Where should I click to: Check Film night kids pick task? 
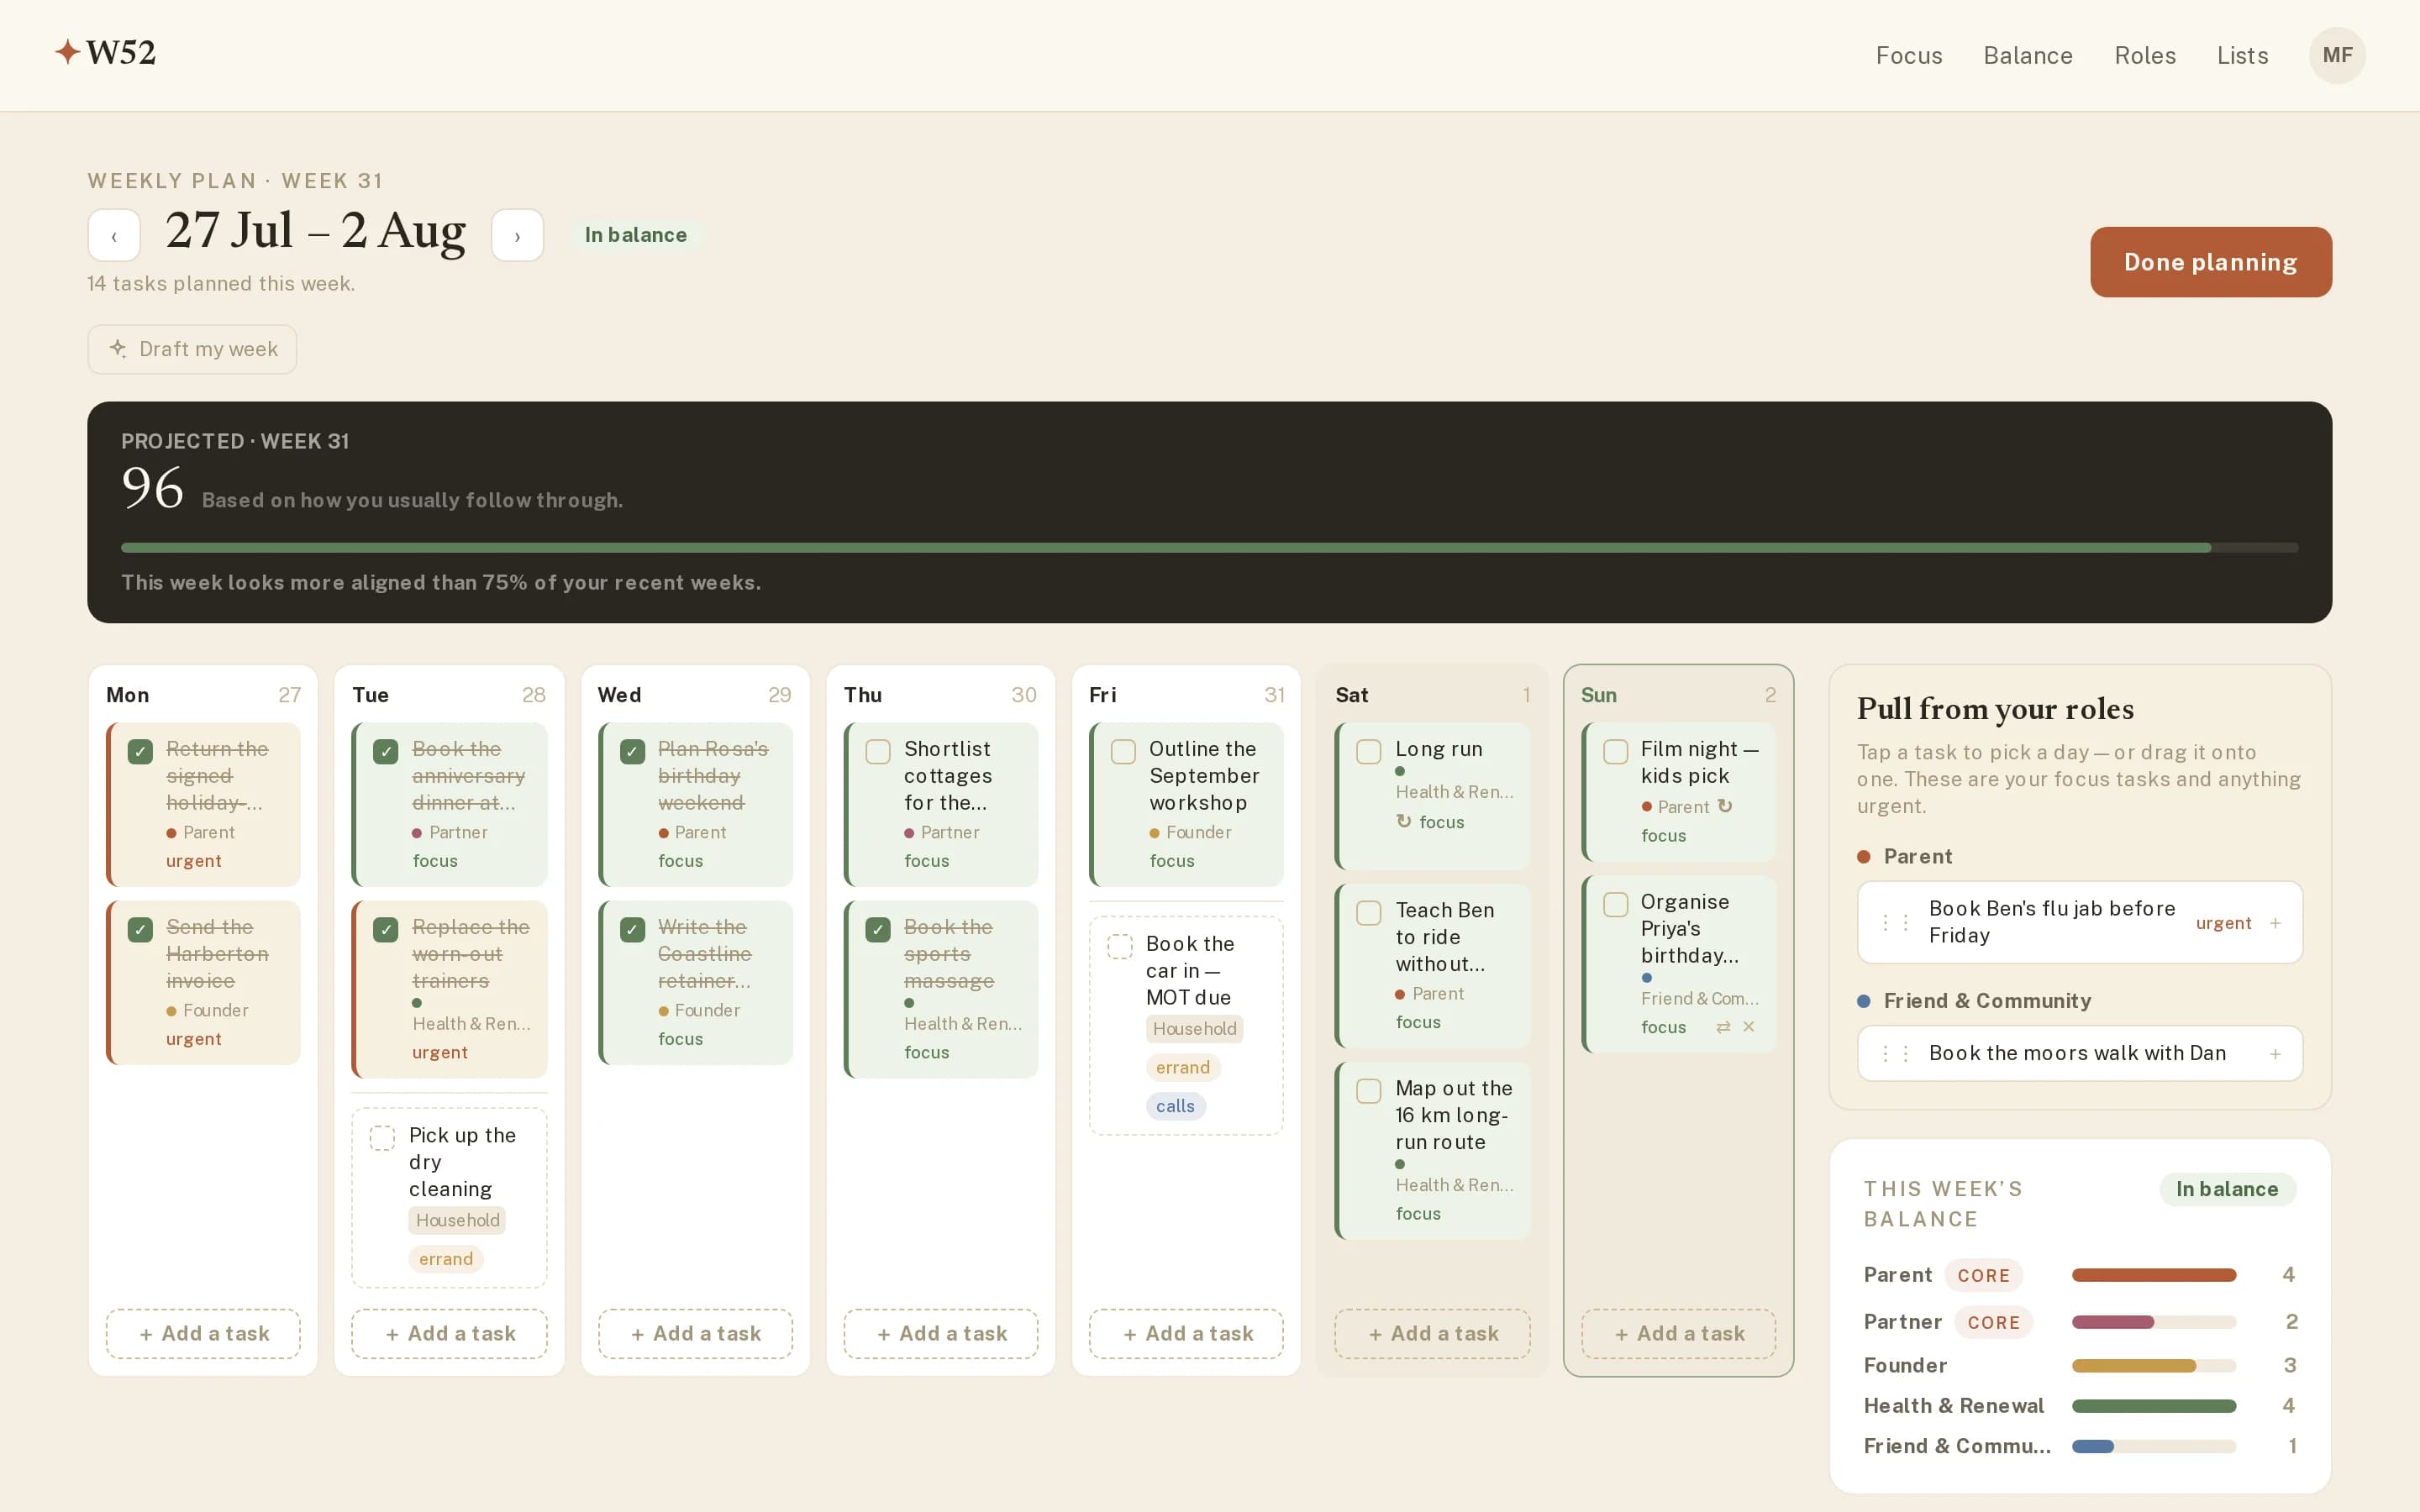[x=1616, y=751]
